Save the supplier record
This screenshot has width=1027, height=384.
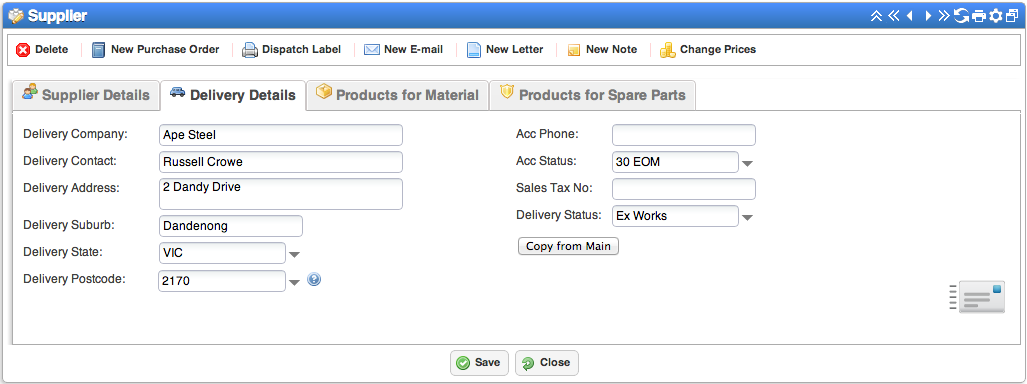[x=479, y=362]
